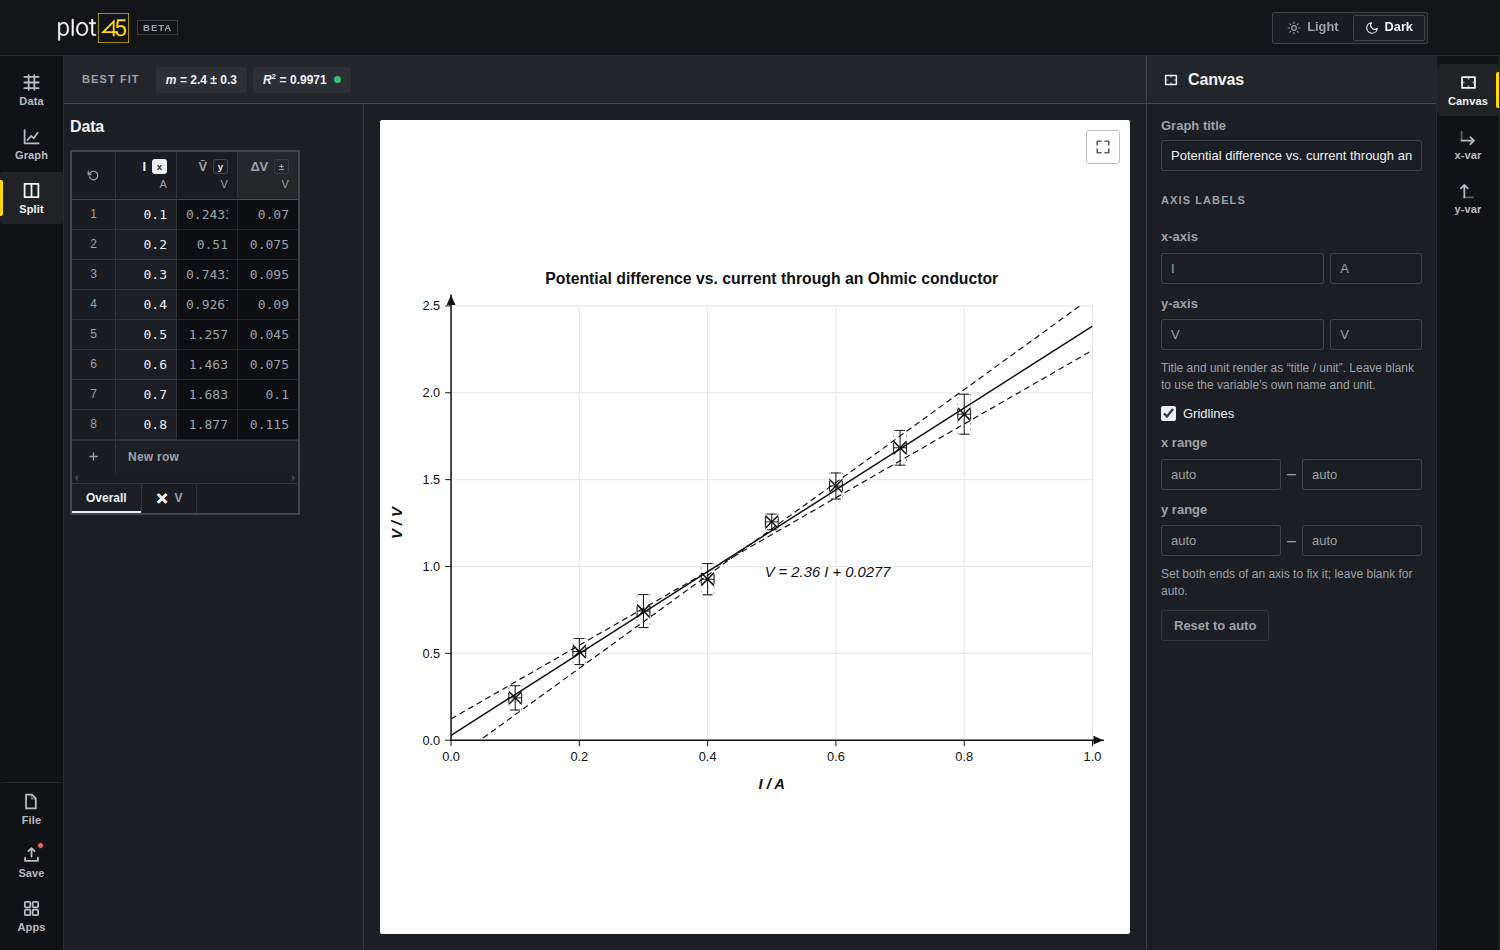Open the Graph view in sidebar
Viewport: 1500px width, 950px height.
(x=31, y=144)
